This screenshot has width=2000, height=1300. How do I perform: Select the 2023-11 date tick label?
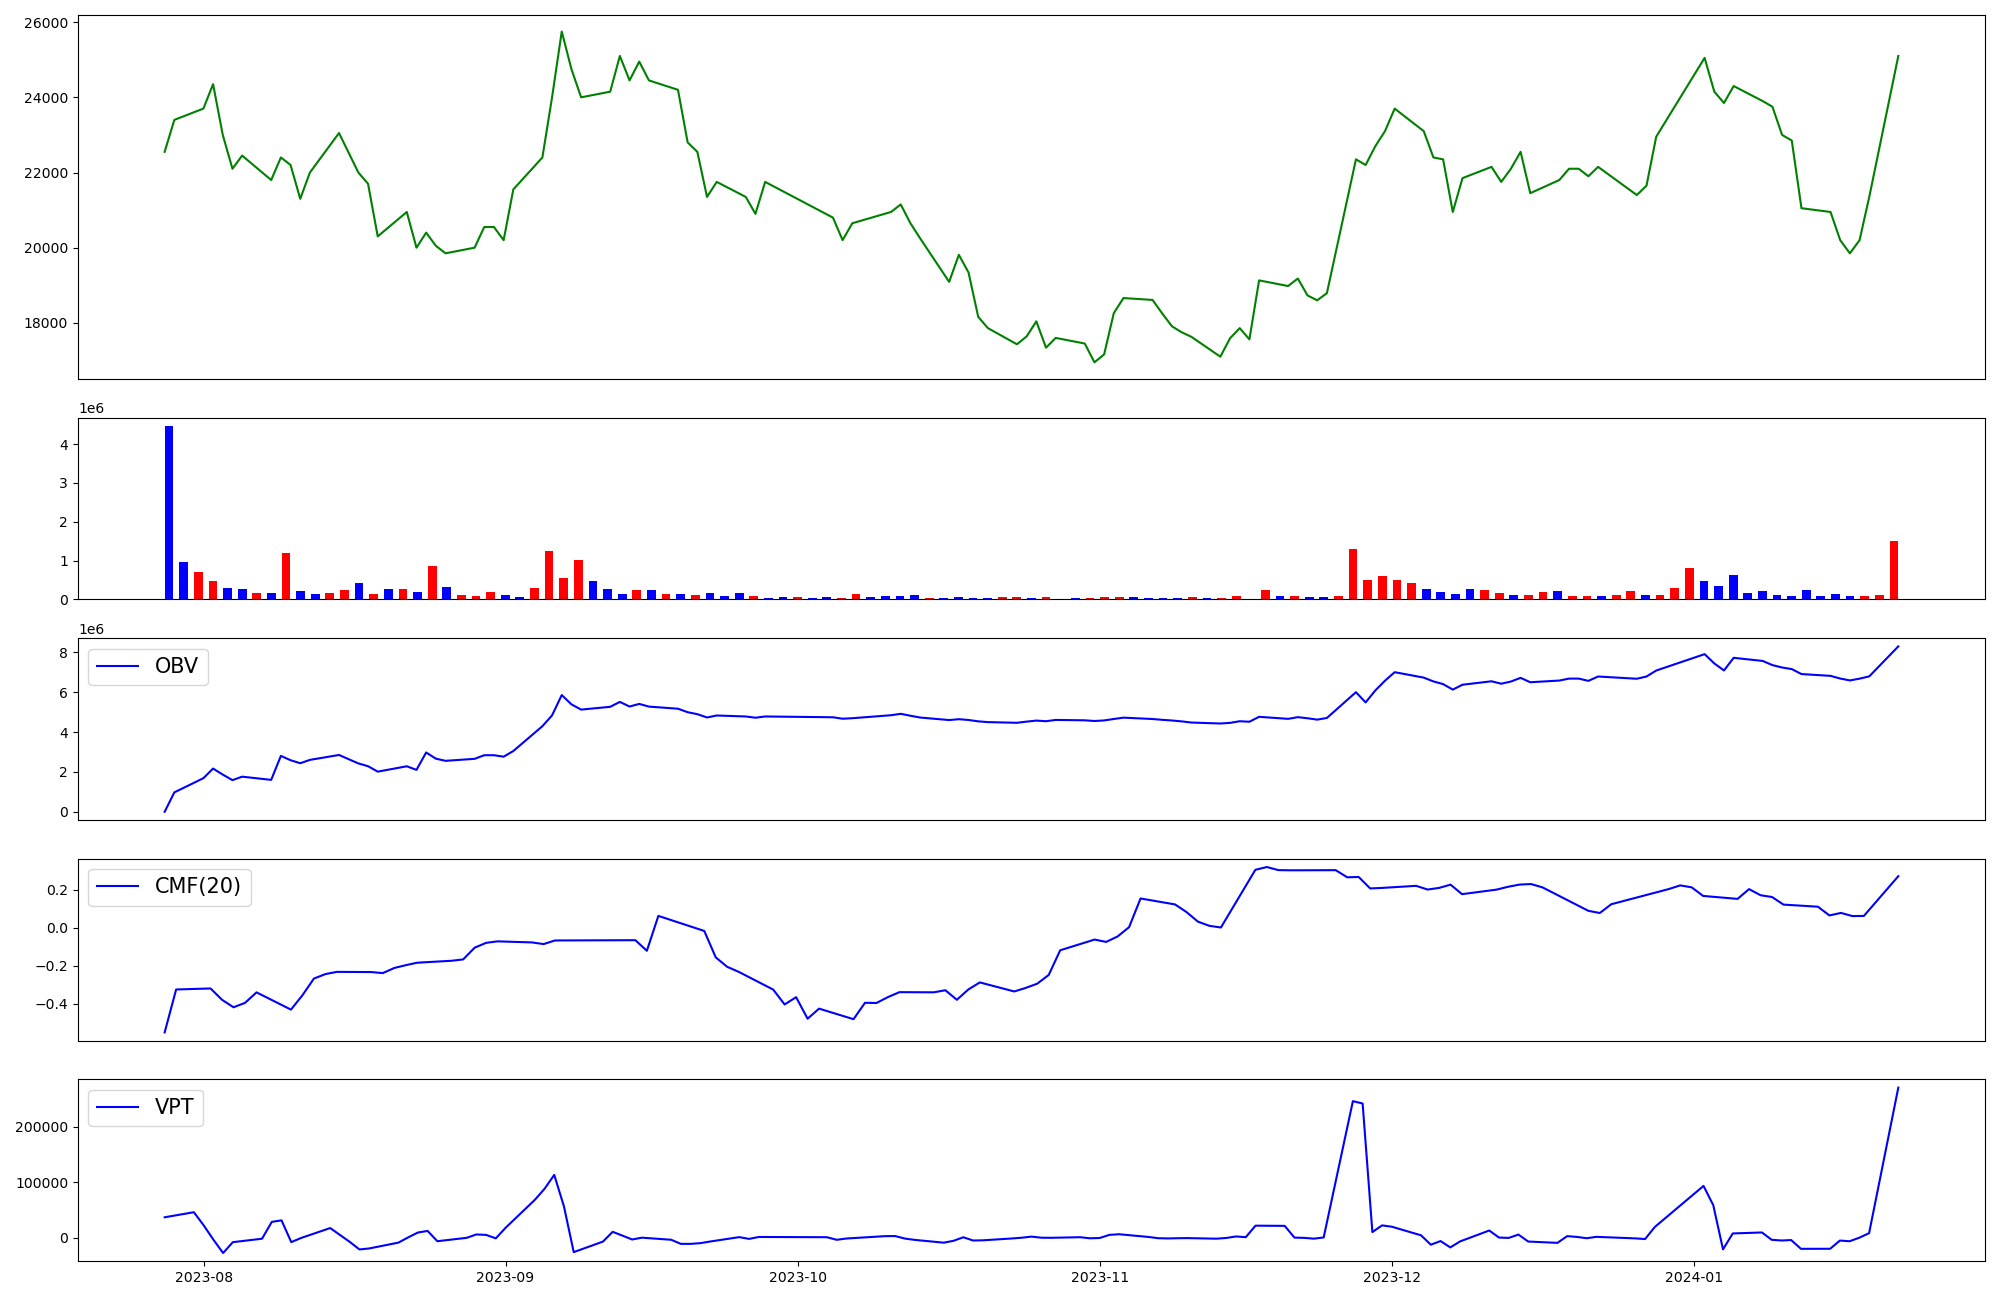[1100, 1277]
